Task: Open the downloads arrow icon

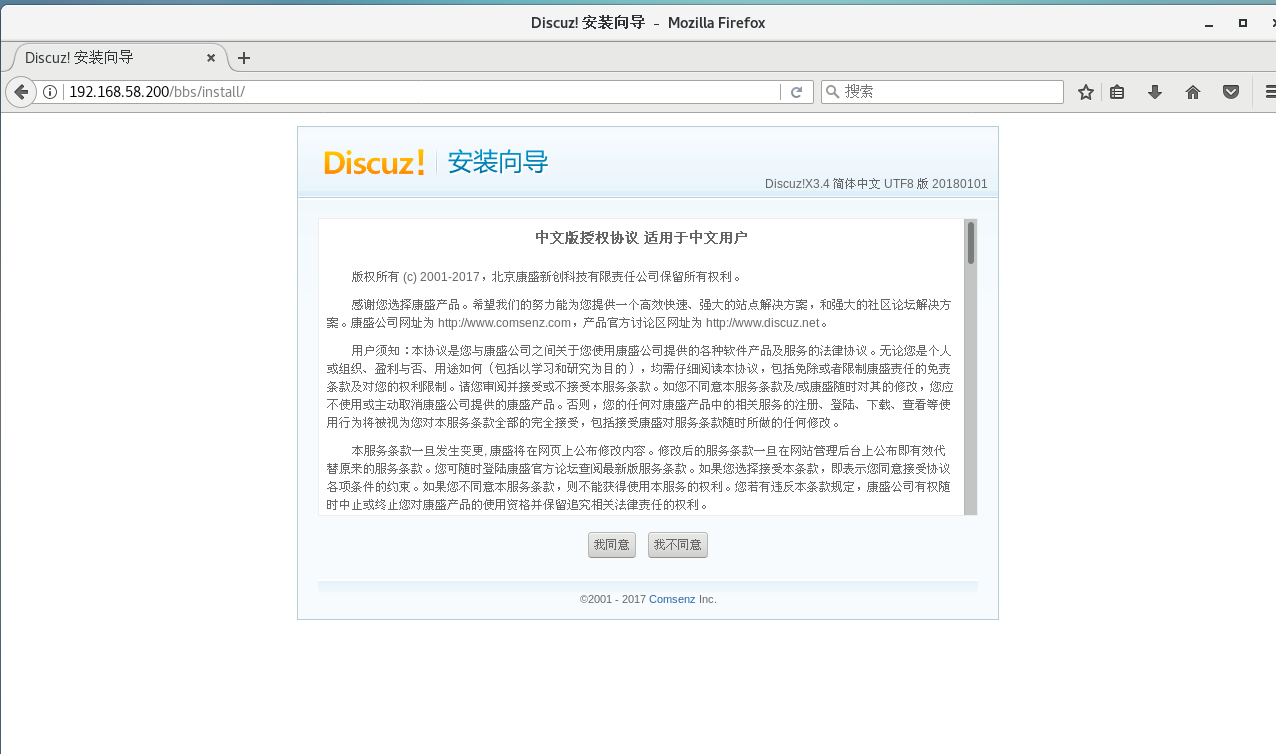Action: pos(1155,92)
